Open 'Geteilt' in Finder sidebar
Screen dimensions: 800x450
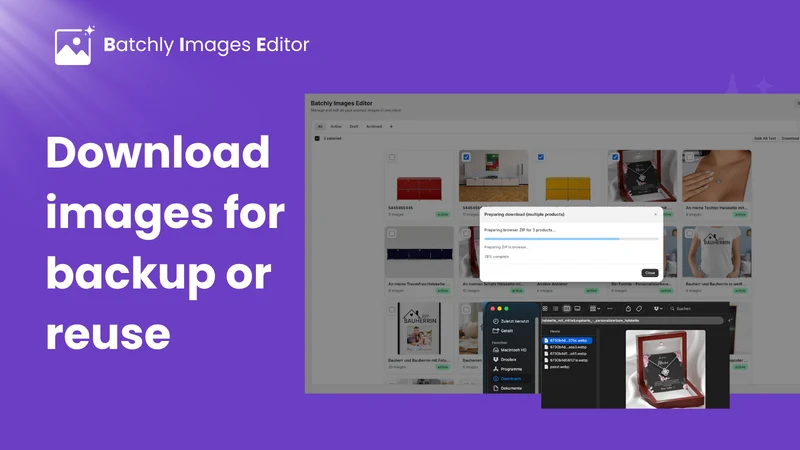click(503, 331)
